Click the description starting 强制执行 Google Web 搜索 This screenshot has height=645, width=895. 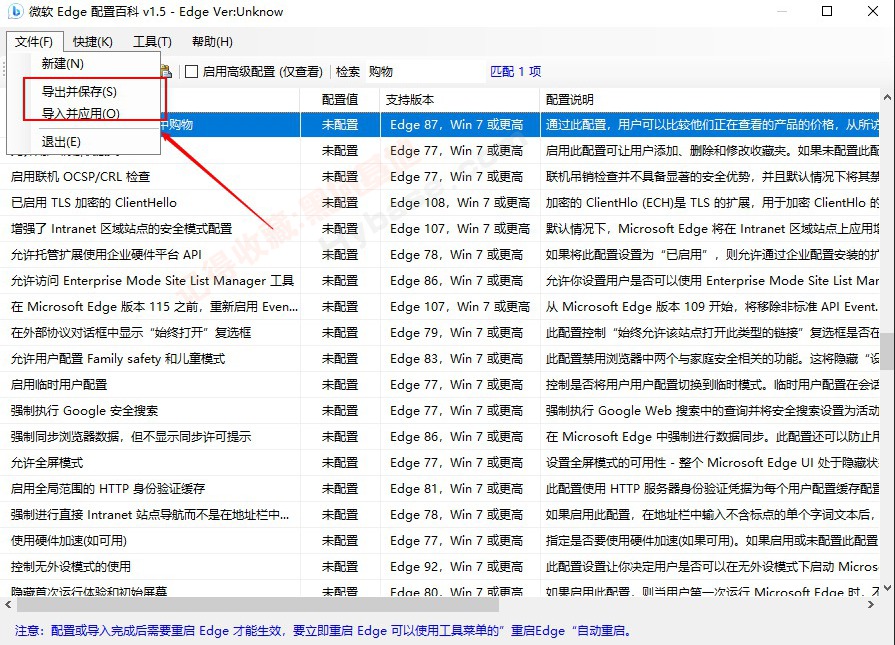pos(712,410)
